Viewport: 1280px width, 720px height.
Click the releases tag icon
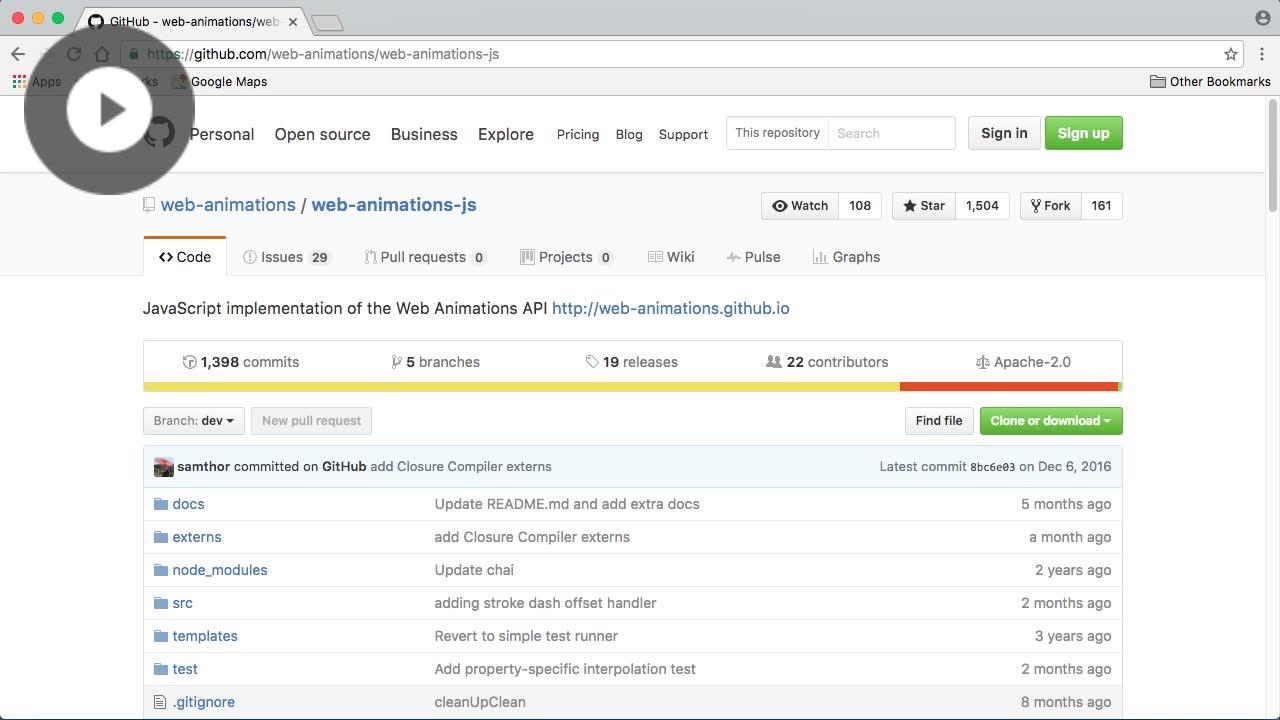tap(592, 362)
